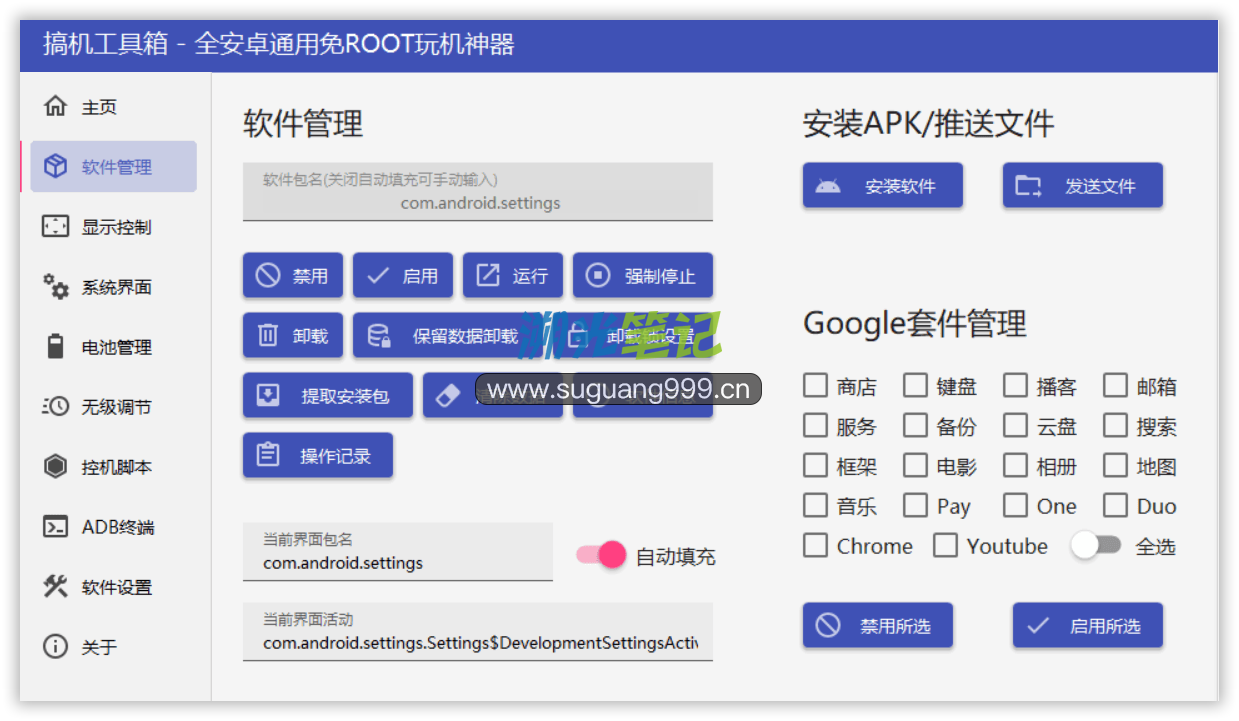Click the terminal icon for ADB终端
This screenshot has width=1239, height=721.
coord(55,527)
